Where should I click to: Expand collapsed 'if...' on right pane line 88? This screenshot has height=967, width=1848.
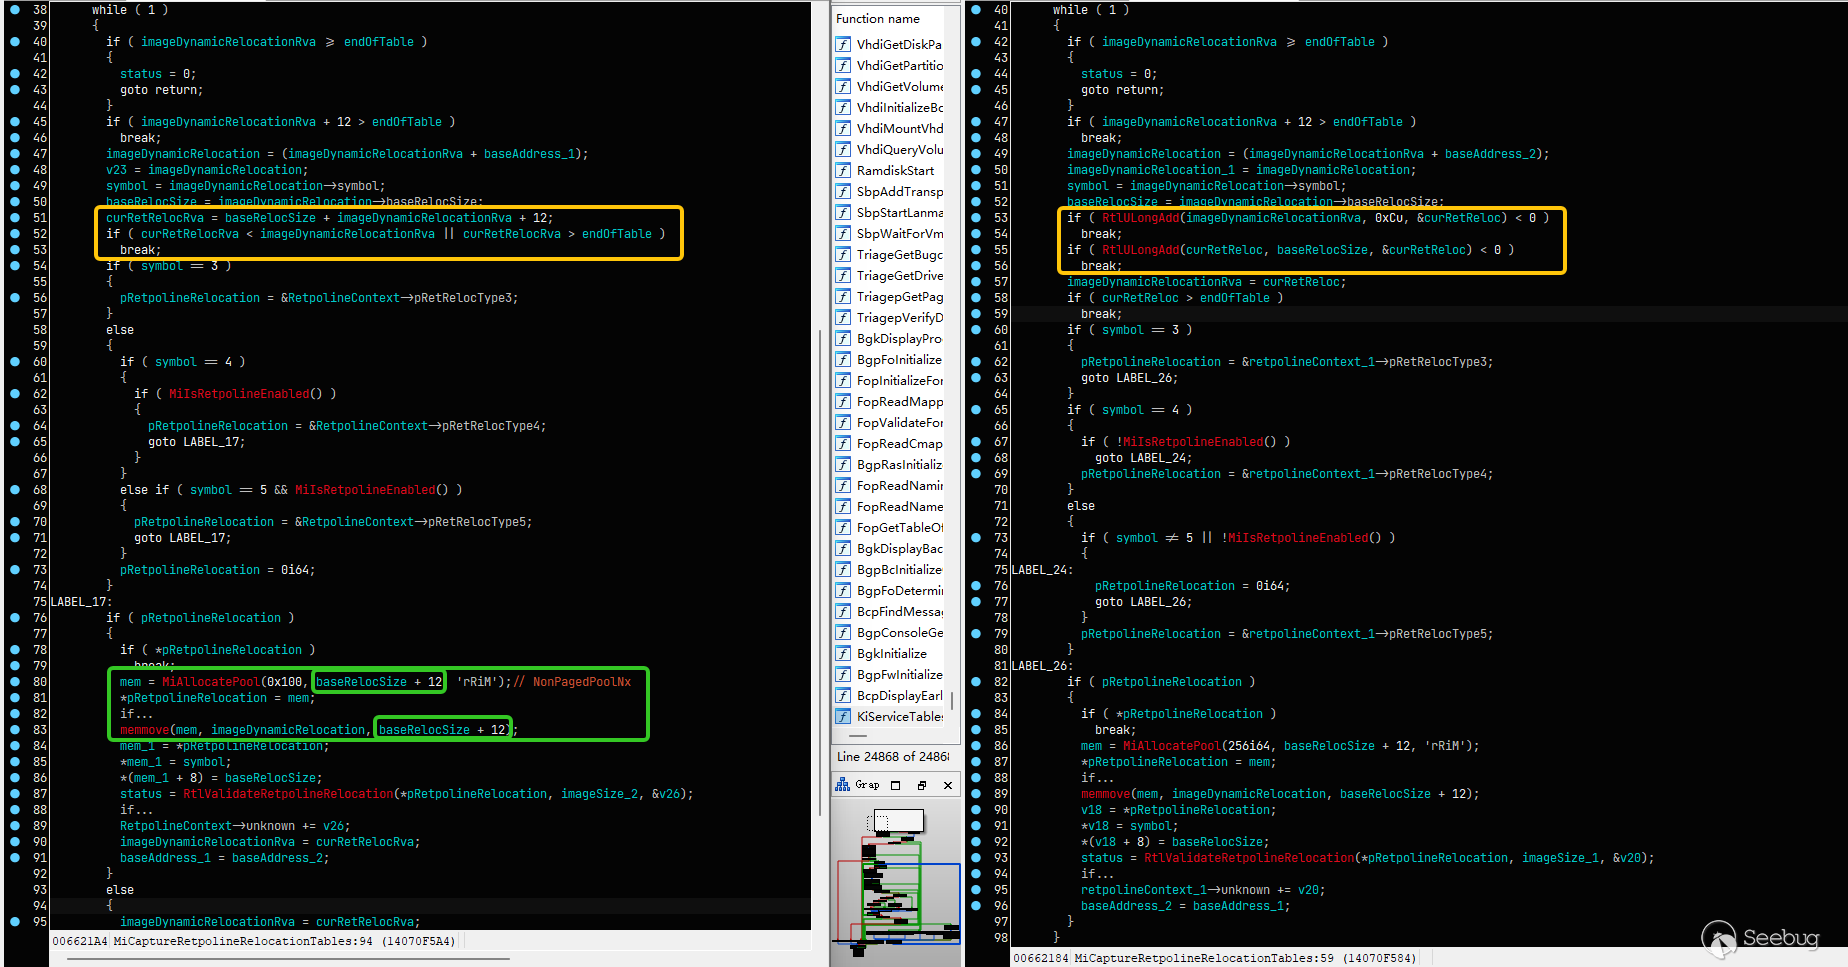(x=1096, y=778)
